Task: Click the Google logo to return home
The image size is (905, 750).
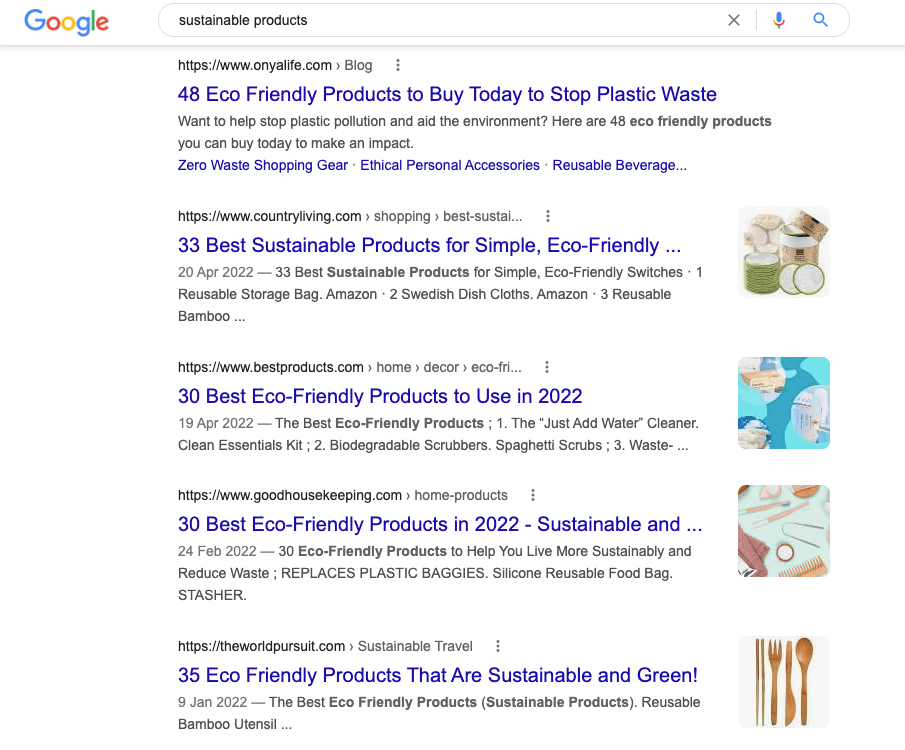Action: [x=66, y=22]
